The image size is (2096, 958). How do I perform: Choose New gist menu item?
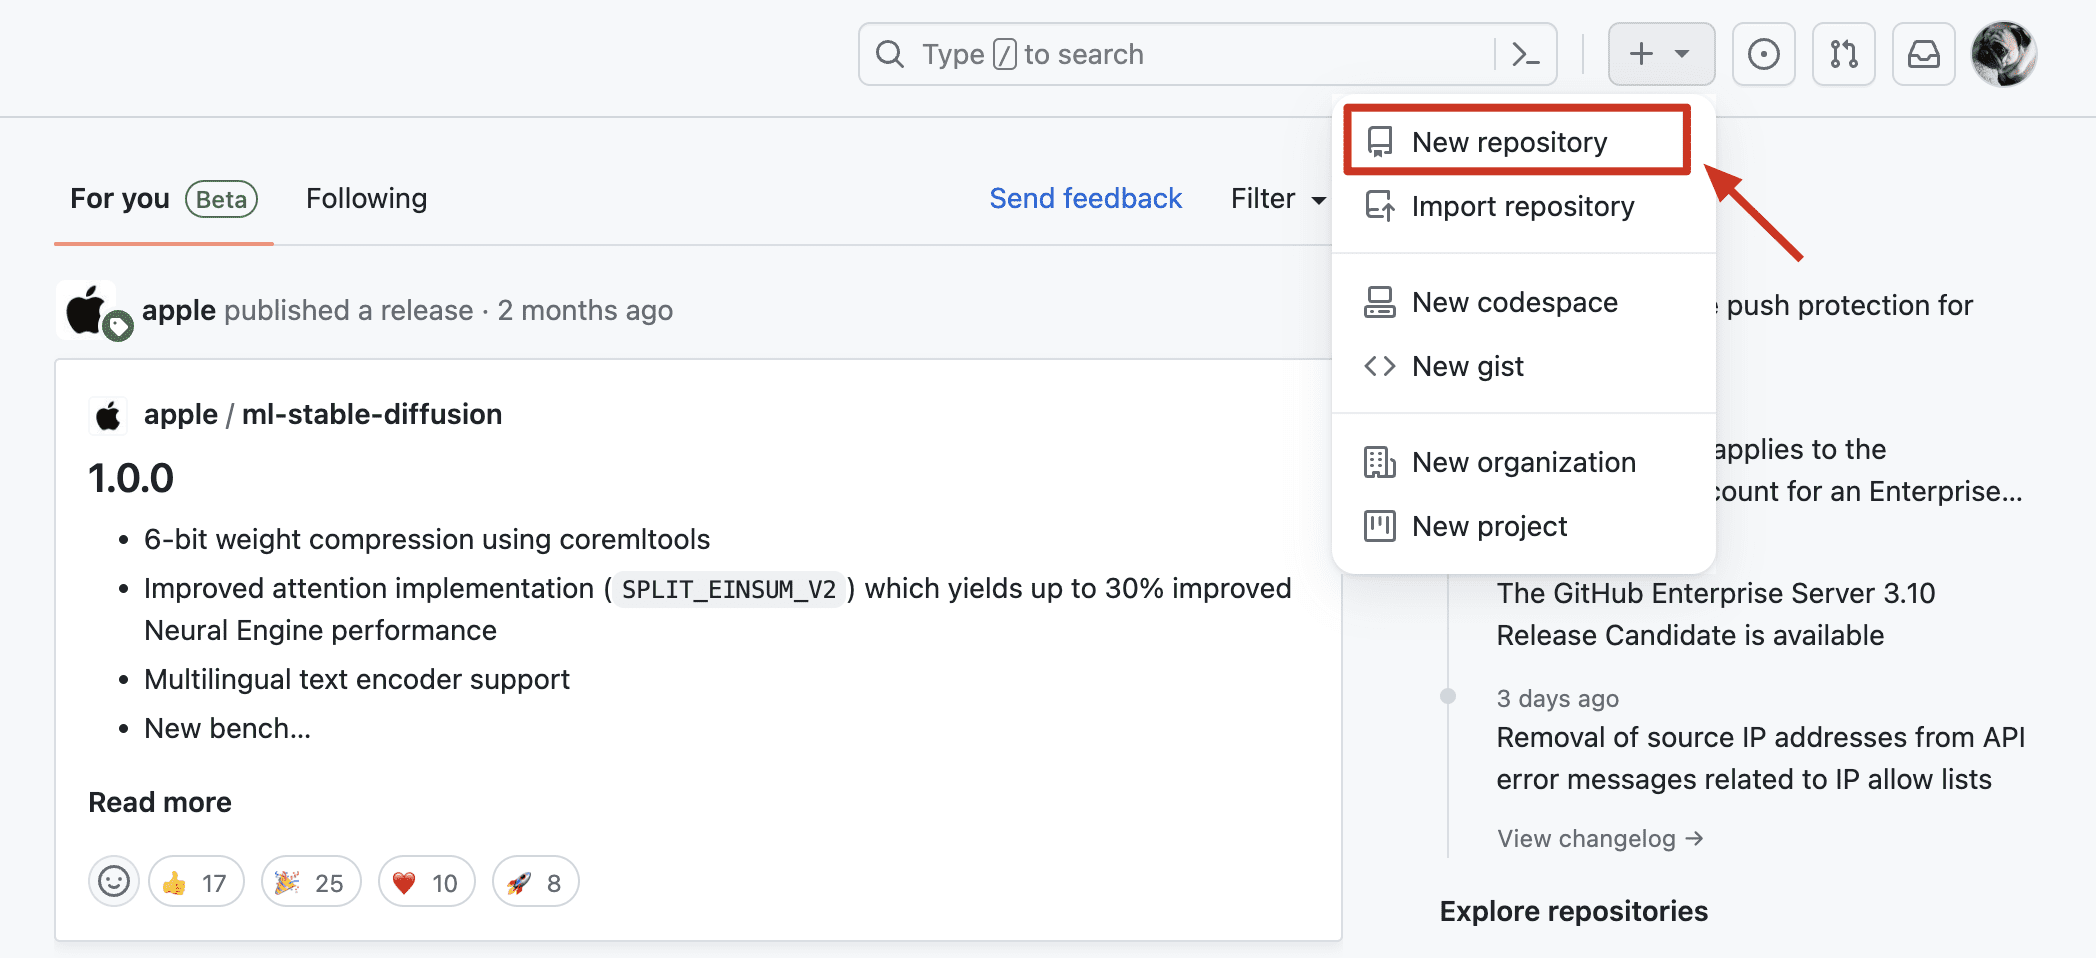[1524, 366]
